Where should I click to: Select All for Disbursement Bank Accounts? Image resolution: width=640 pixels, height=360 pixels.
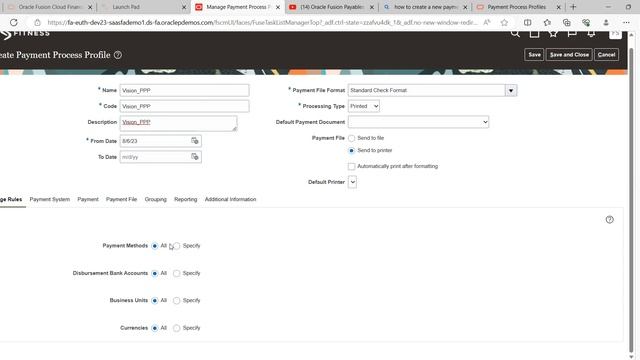(x=155, y=273)
